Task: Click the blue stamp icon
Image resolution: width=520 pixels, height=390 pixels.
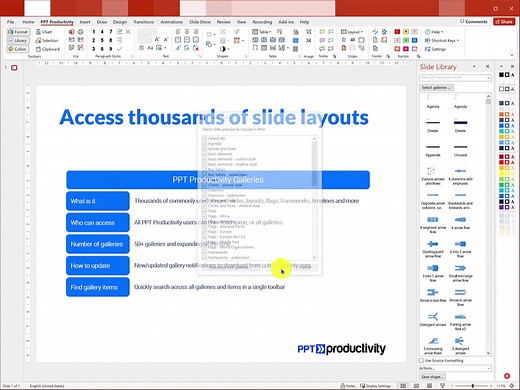Action: 414,40
